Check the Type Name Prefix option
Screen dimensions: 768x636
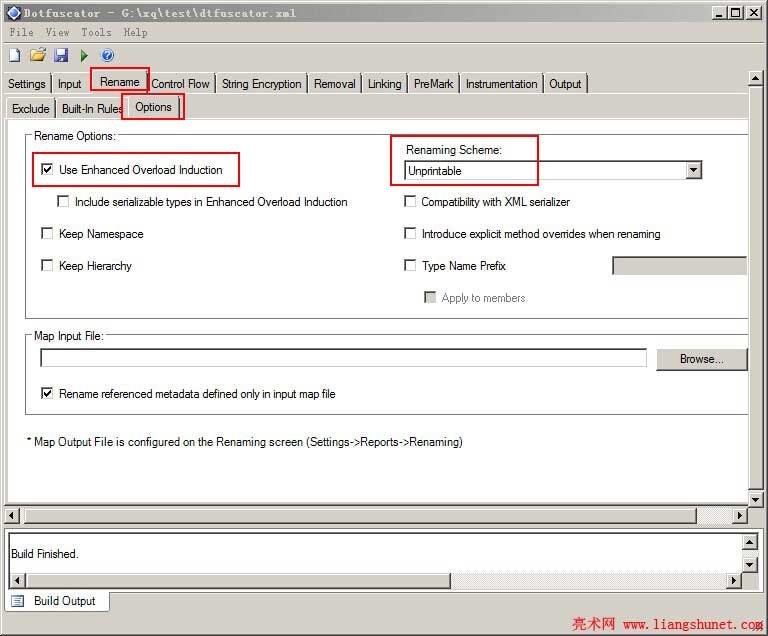pos(410,266)
